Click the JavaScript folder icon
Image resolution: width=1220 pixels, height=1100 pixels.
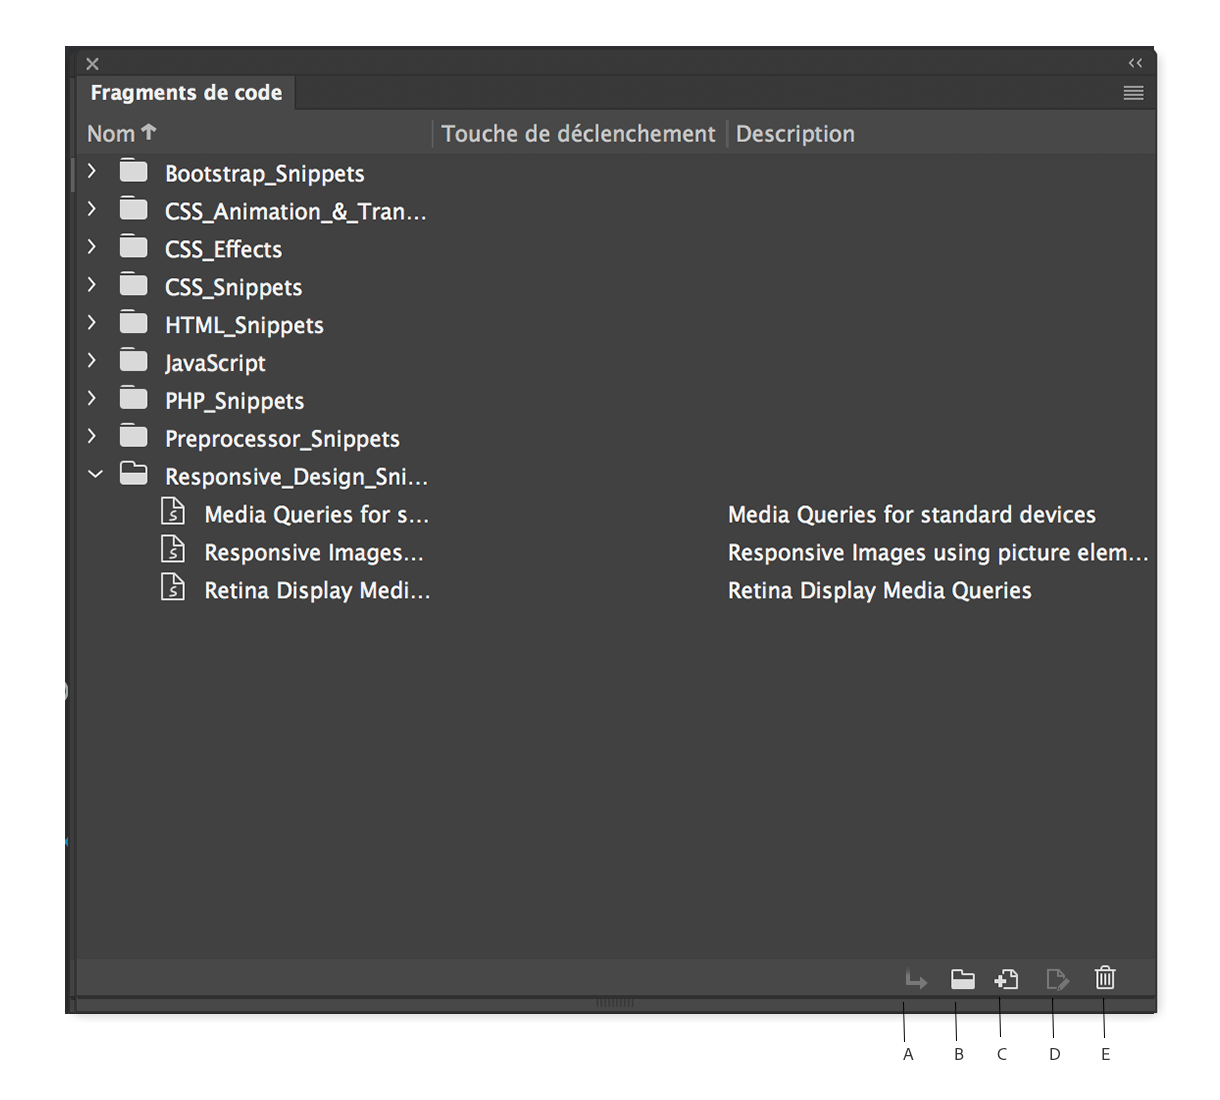pos(133,361)
